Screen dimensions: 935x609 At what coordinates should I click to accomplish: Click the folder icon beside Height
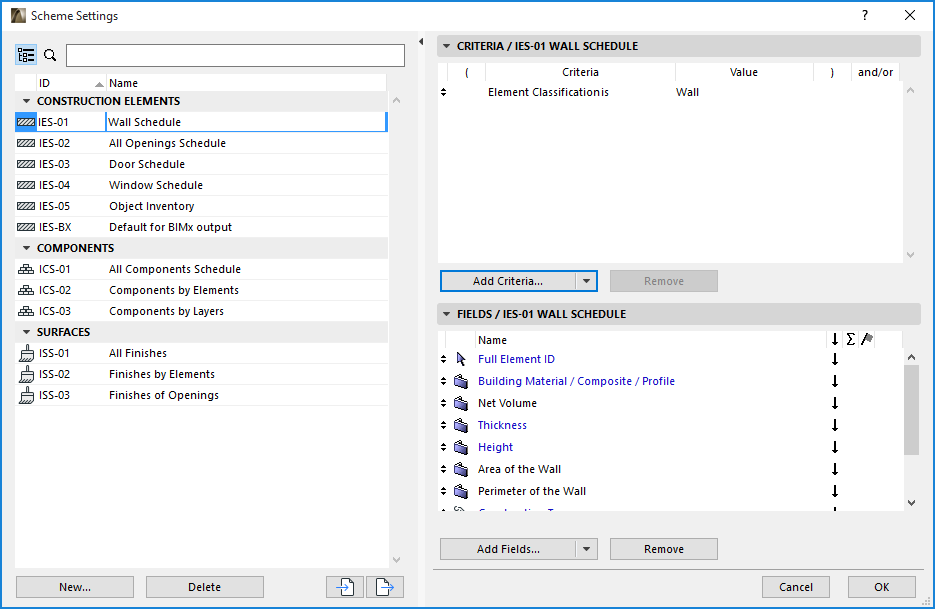[x=461, y=447]
